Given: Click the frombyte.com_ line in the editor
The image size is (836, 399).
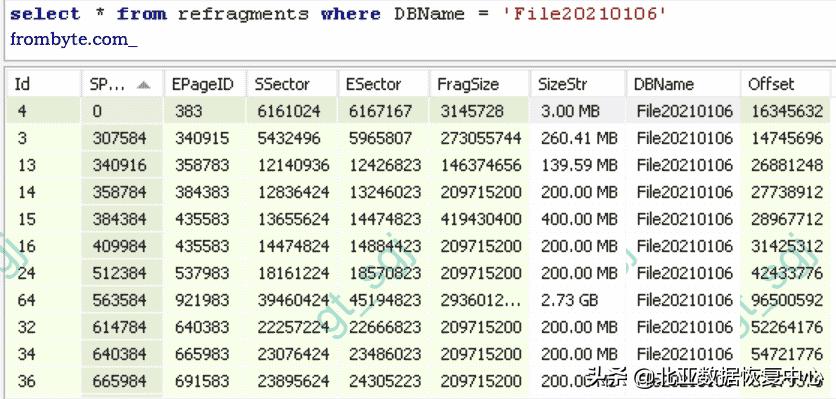Looking at the screenshot, I should click(x=74, y=39).
